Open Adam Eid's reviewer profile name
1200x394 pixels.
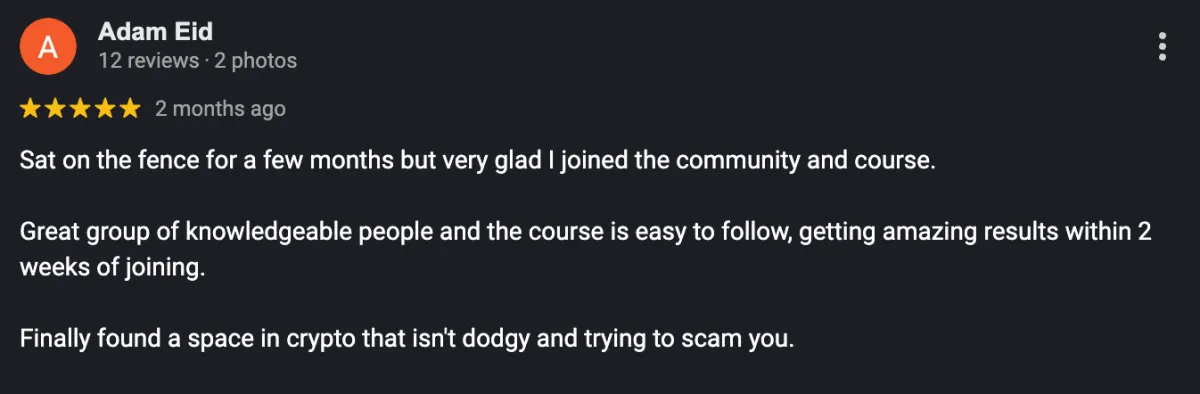tap(155, 32)
